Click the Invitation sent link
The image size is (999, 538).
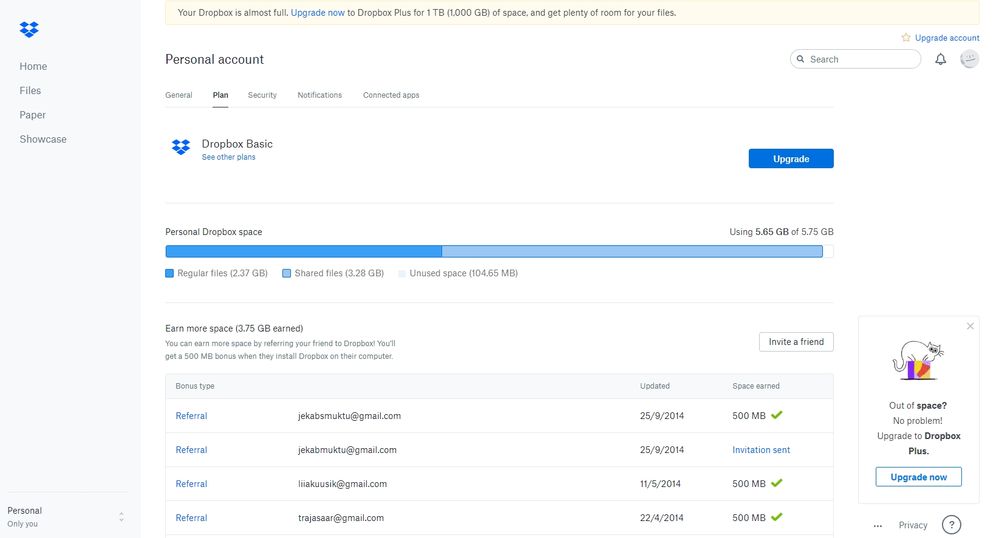(x=760, y=450)
